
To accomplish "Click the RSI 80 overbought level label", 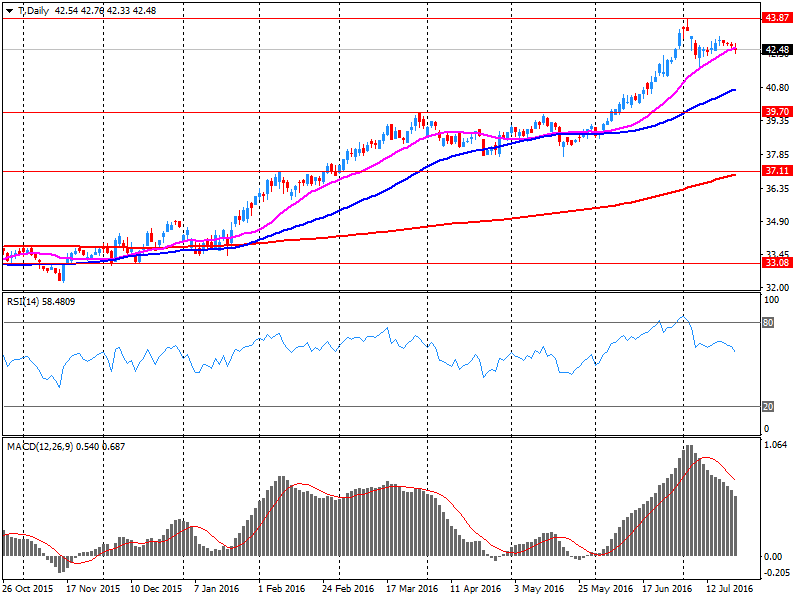I will [x=768, y=322].
